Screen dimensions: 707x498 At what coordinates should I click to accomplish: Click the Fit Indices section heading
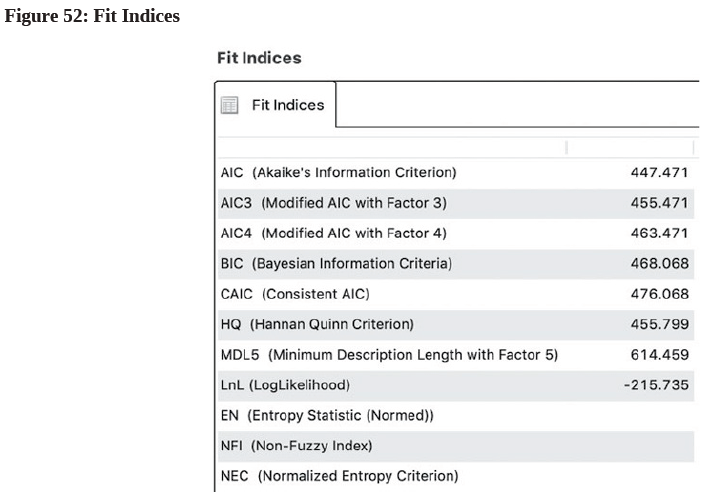coord(259,58)
